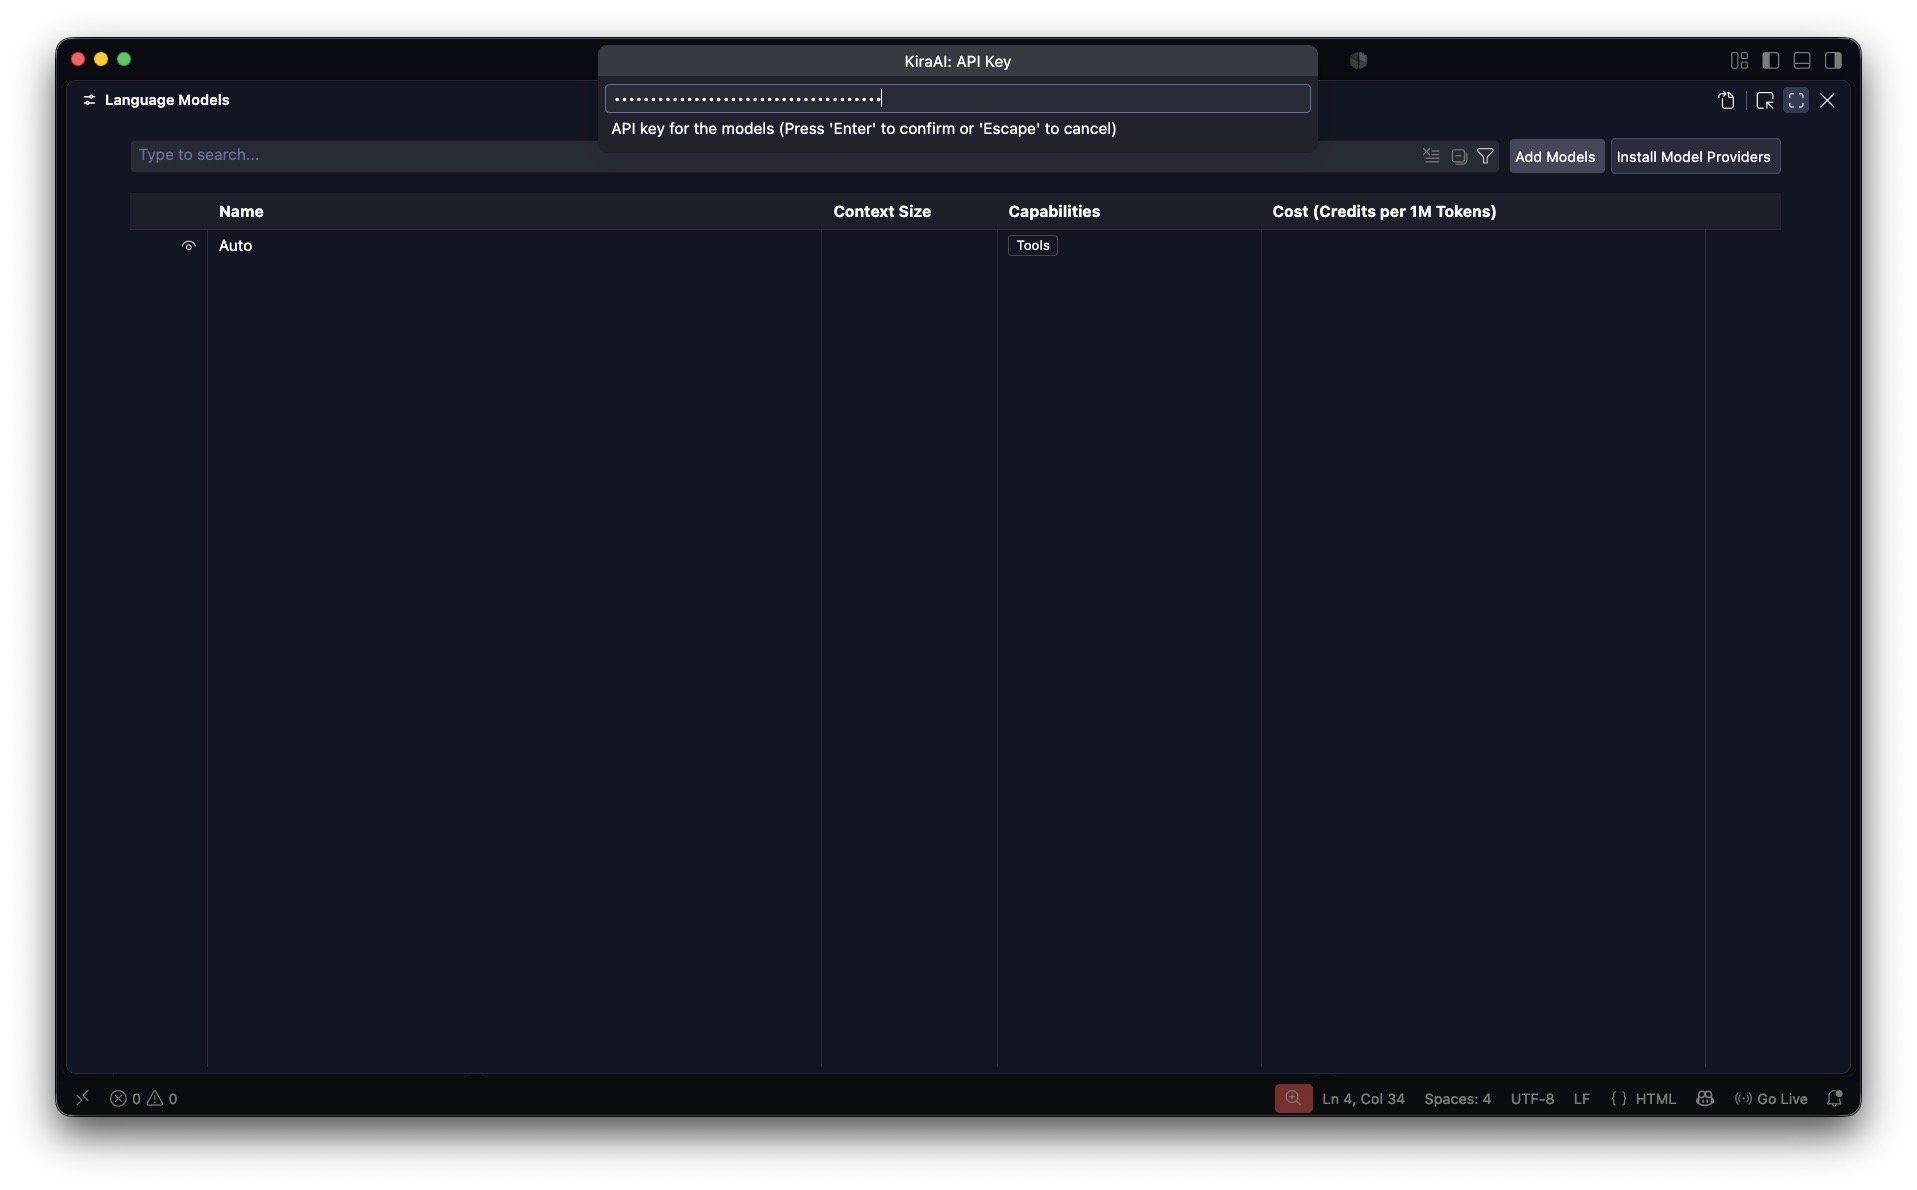
Task: Change indentation via Spaces: 4
Action: [1457, 1099]
